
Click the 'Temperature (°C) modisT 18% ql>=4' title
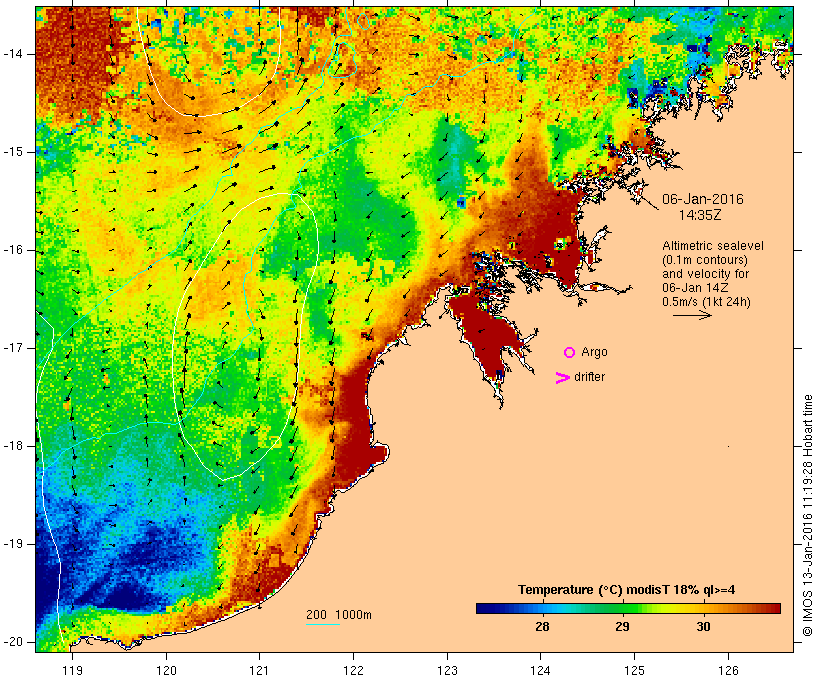point(626,590)
